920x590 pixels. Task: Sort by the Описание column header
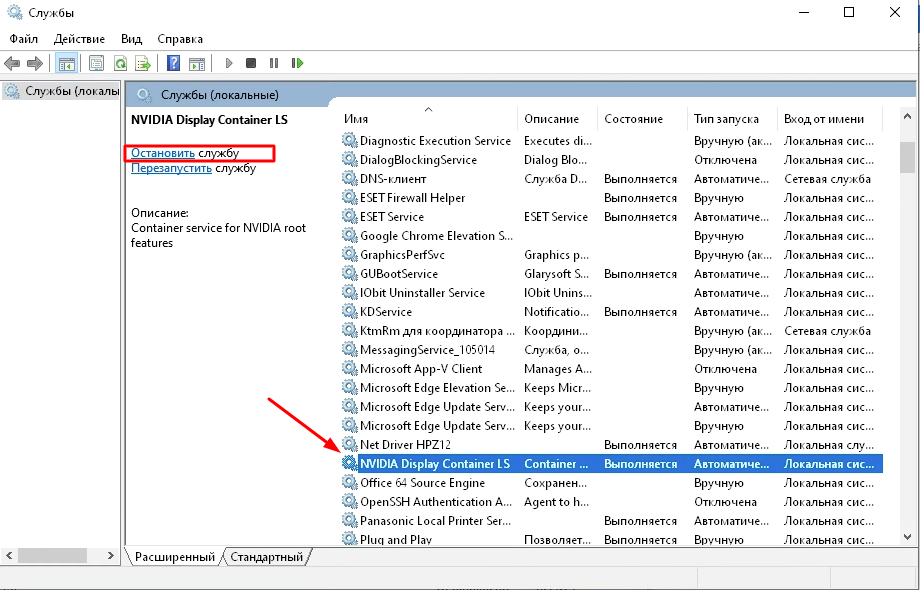pyautogui.click(x=557, y=118)
